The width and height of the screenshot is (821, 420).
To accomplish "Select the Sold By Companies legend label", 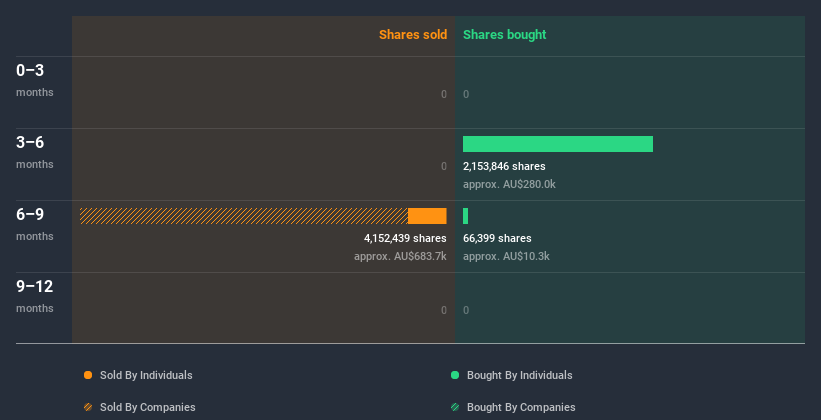I will point(148,407).
